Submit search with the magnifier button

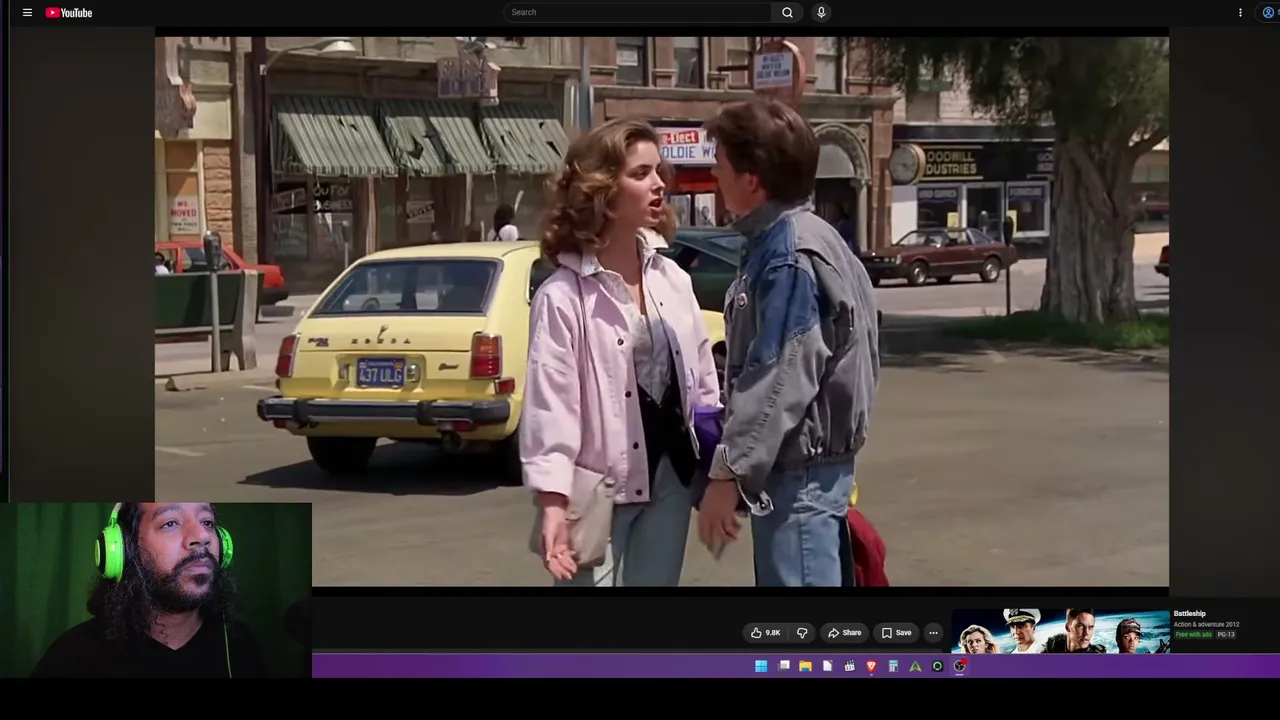click(x=787, y=12)
